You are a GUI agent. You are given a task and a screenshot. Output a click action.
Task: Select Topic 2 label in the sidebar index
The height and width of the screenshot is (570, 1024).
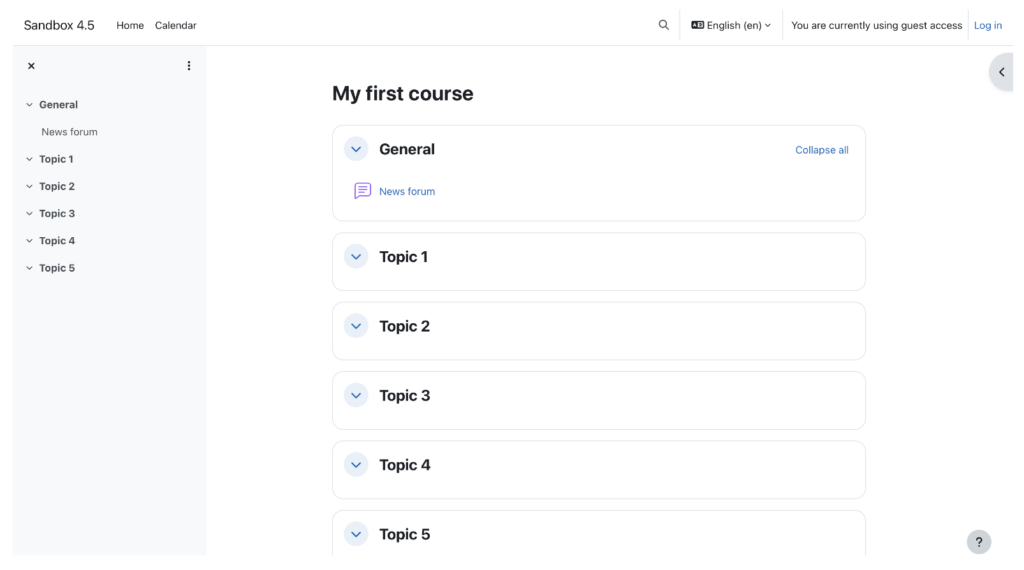(57, 186)
